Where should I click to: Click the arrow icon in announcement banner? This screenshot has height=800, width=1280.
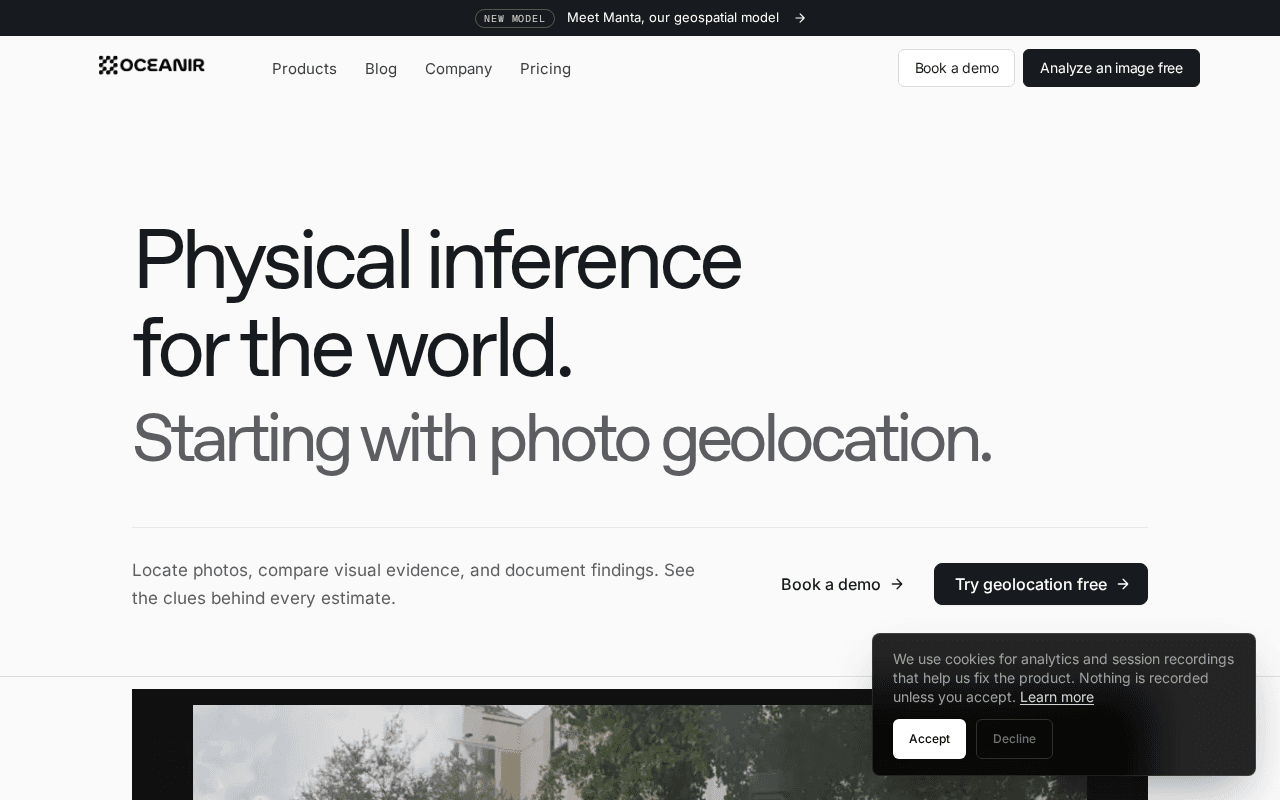tap(800, 18)
